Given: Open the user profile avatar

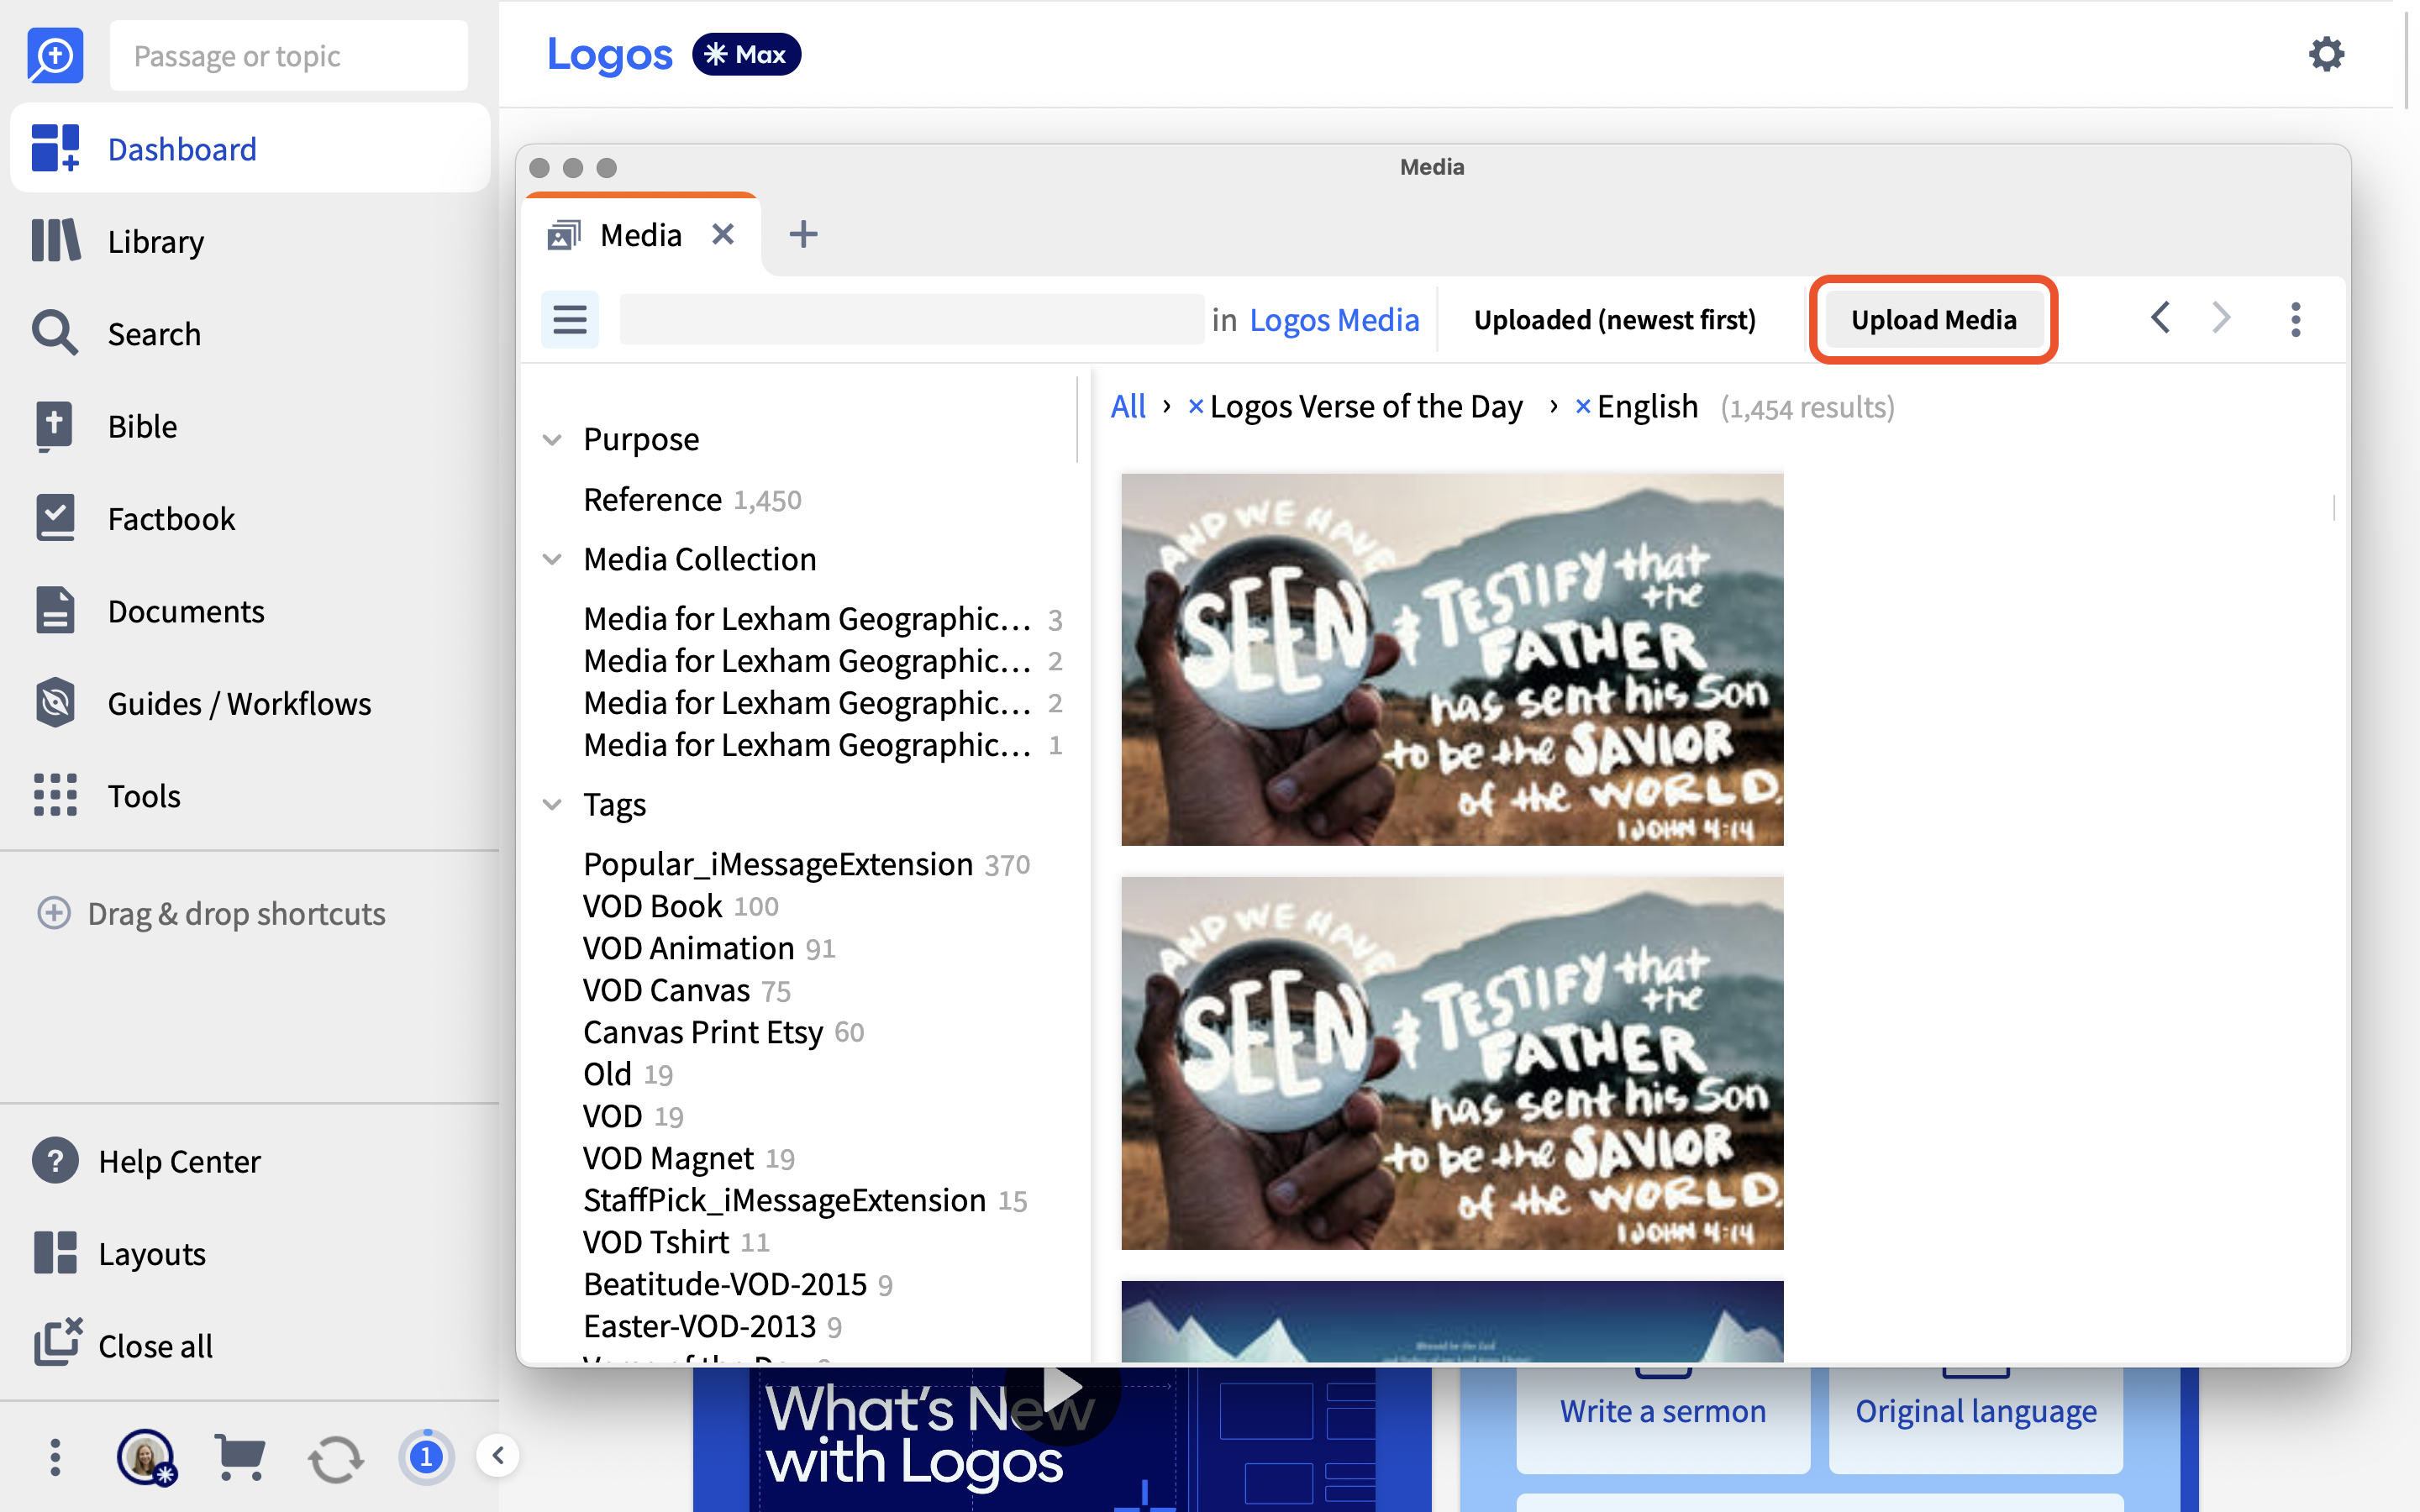Looking at the screenshot, I should [146, 1457].
